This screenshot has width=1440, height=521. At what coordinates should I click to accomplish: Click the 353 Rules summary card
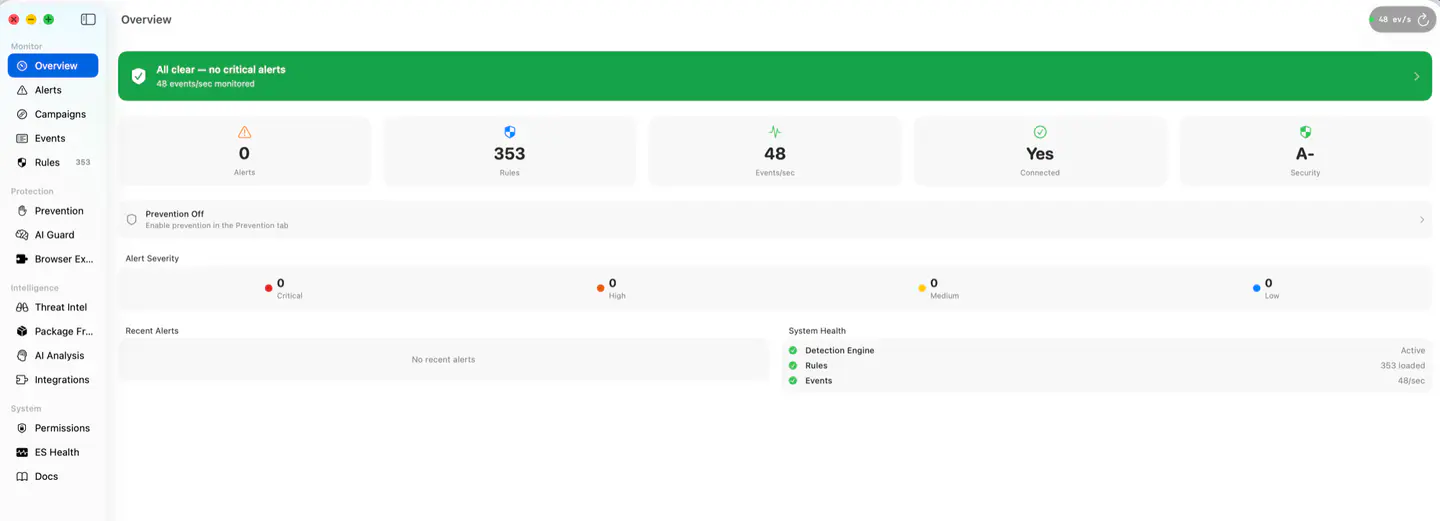point(510,151)
